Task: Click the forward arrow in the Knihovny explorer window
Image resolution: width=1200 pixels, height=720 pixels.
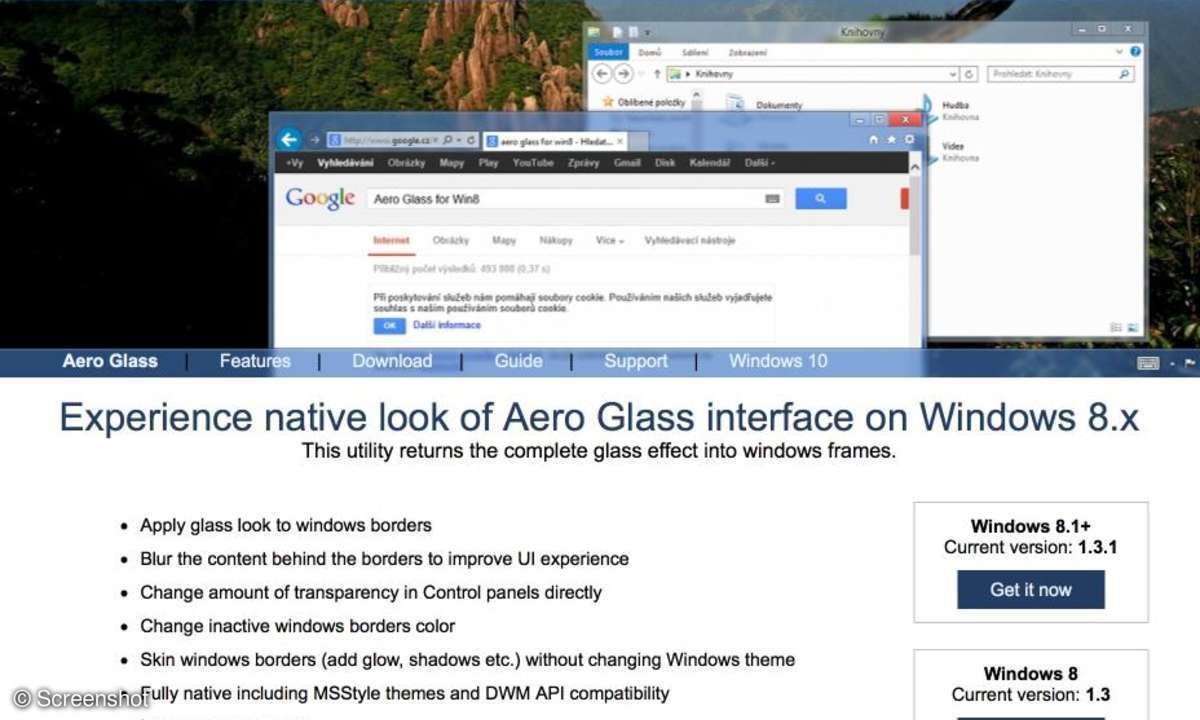Action: (624, 74)
